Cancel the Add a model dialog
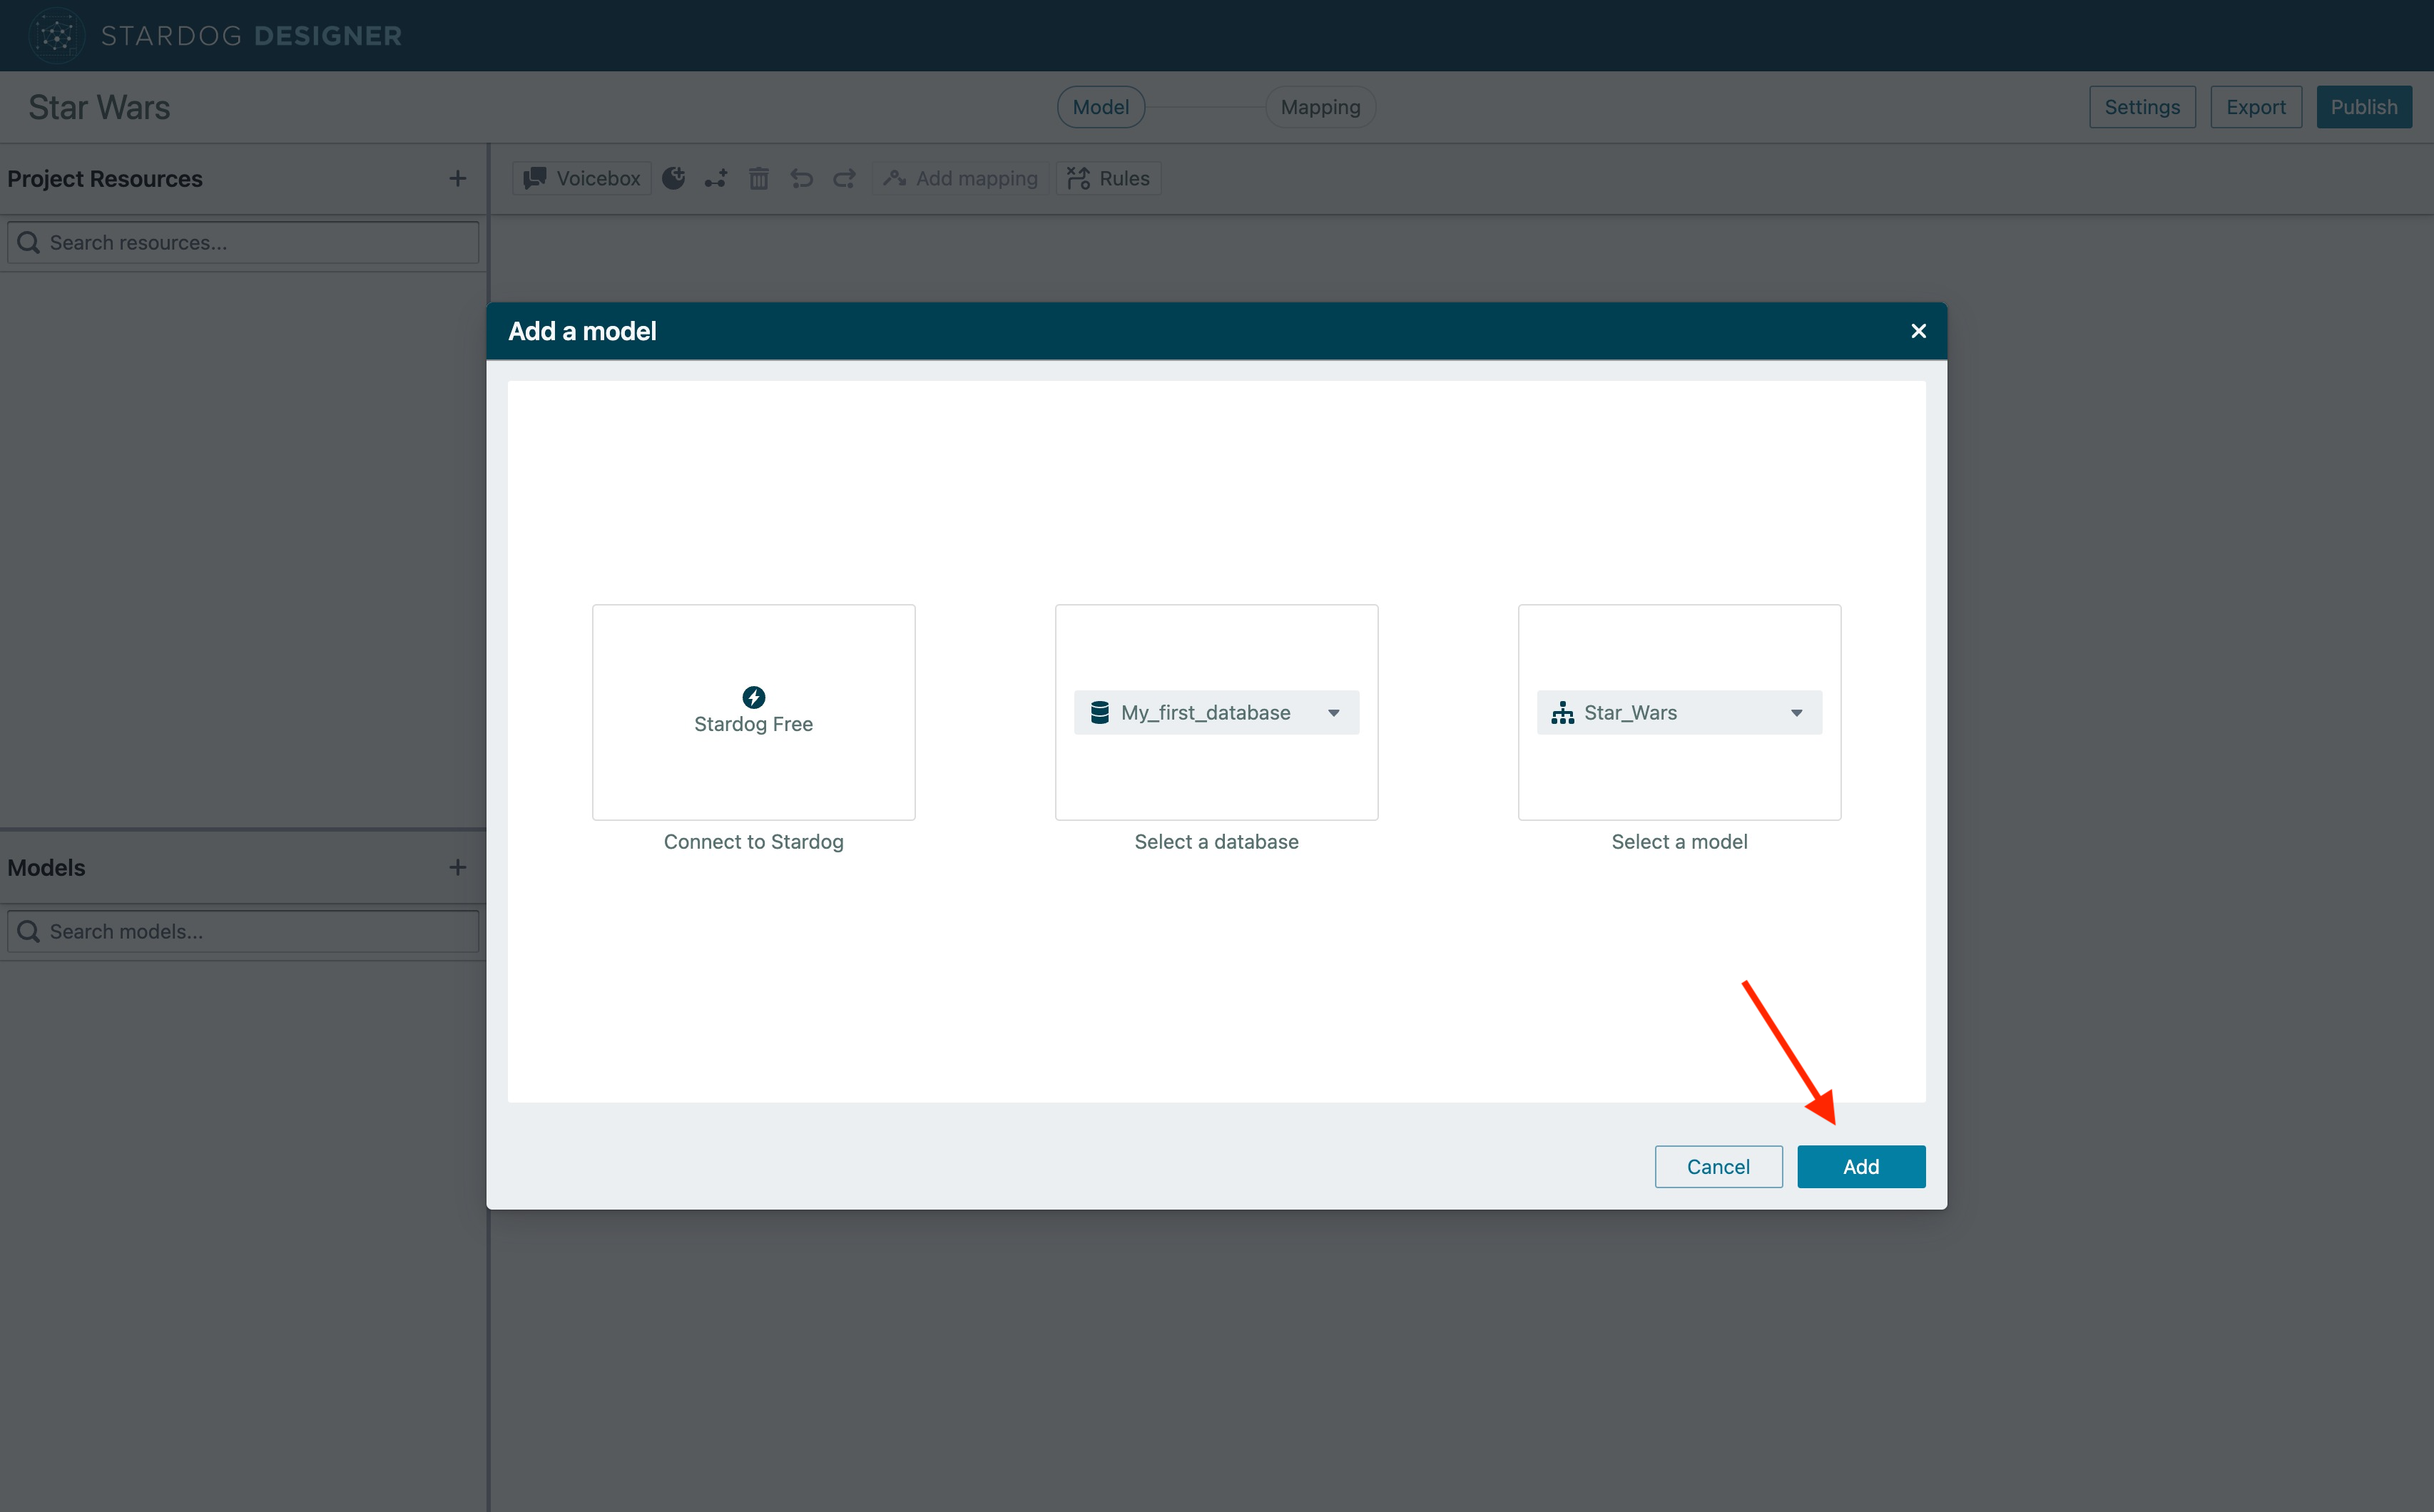The width and height of the screenshot is (2434, 1512). (x=1717, y=1166)
